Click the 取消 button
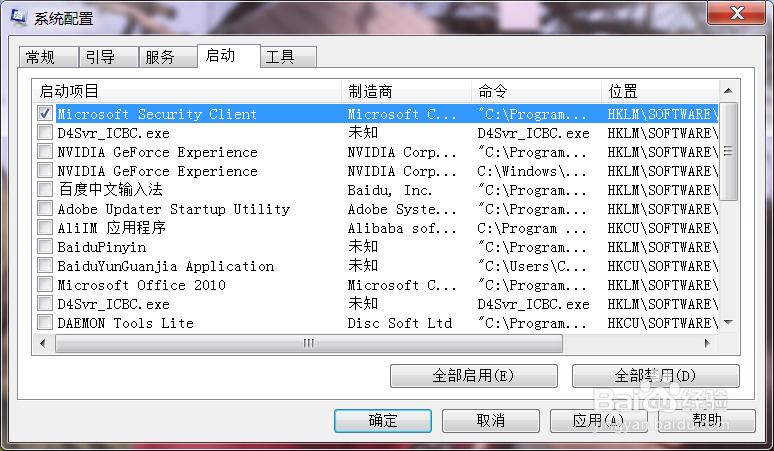Viewport: 774px width, 451px height. [491, 421]
